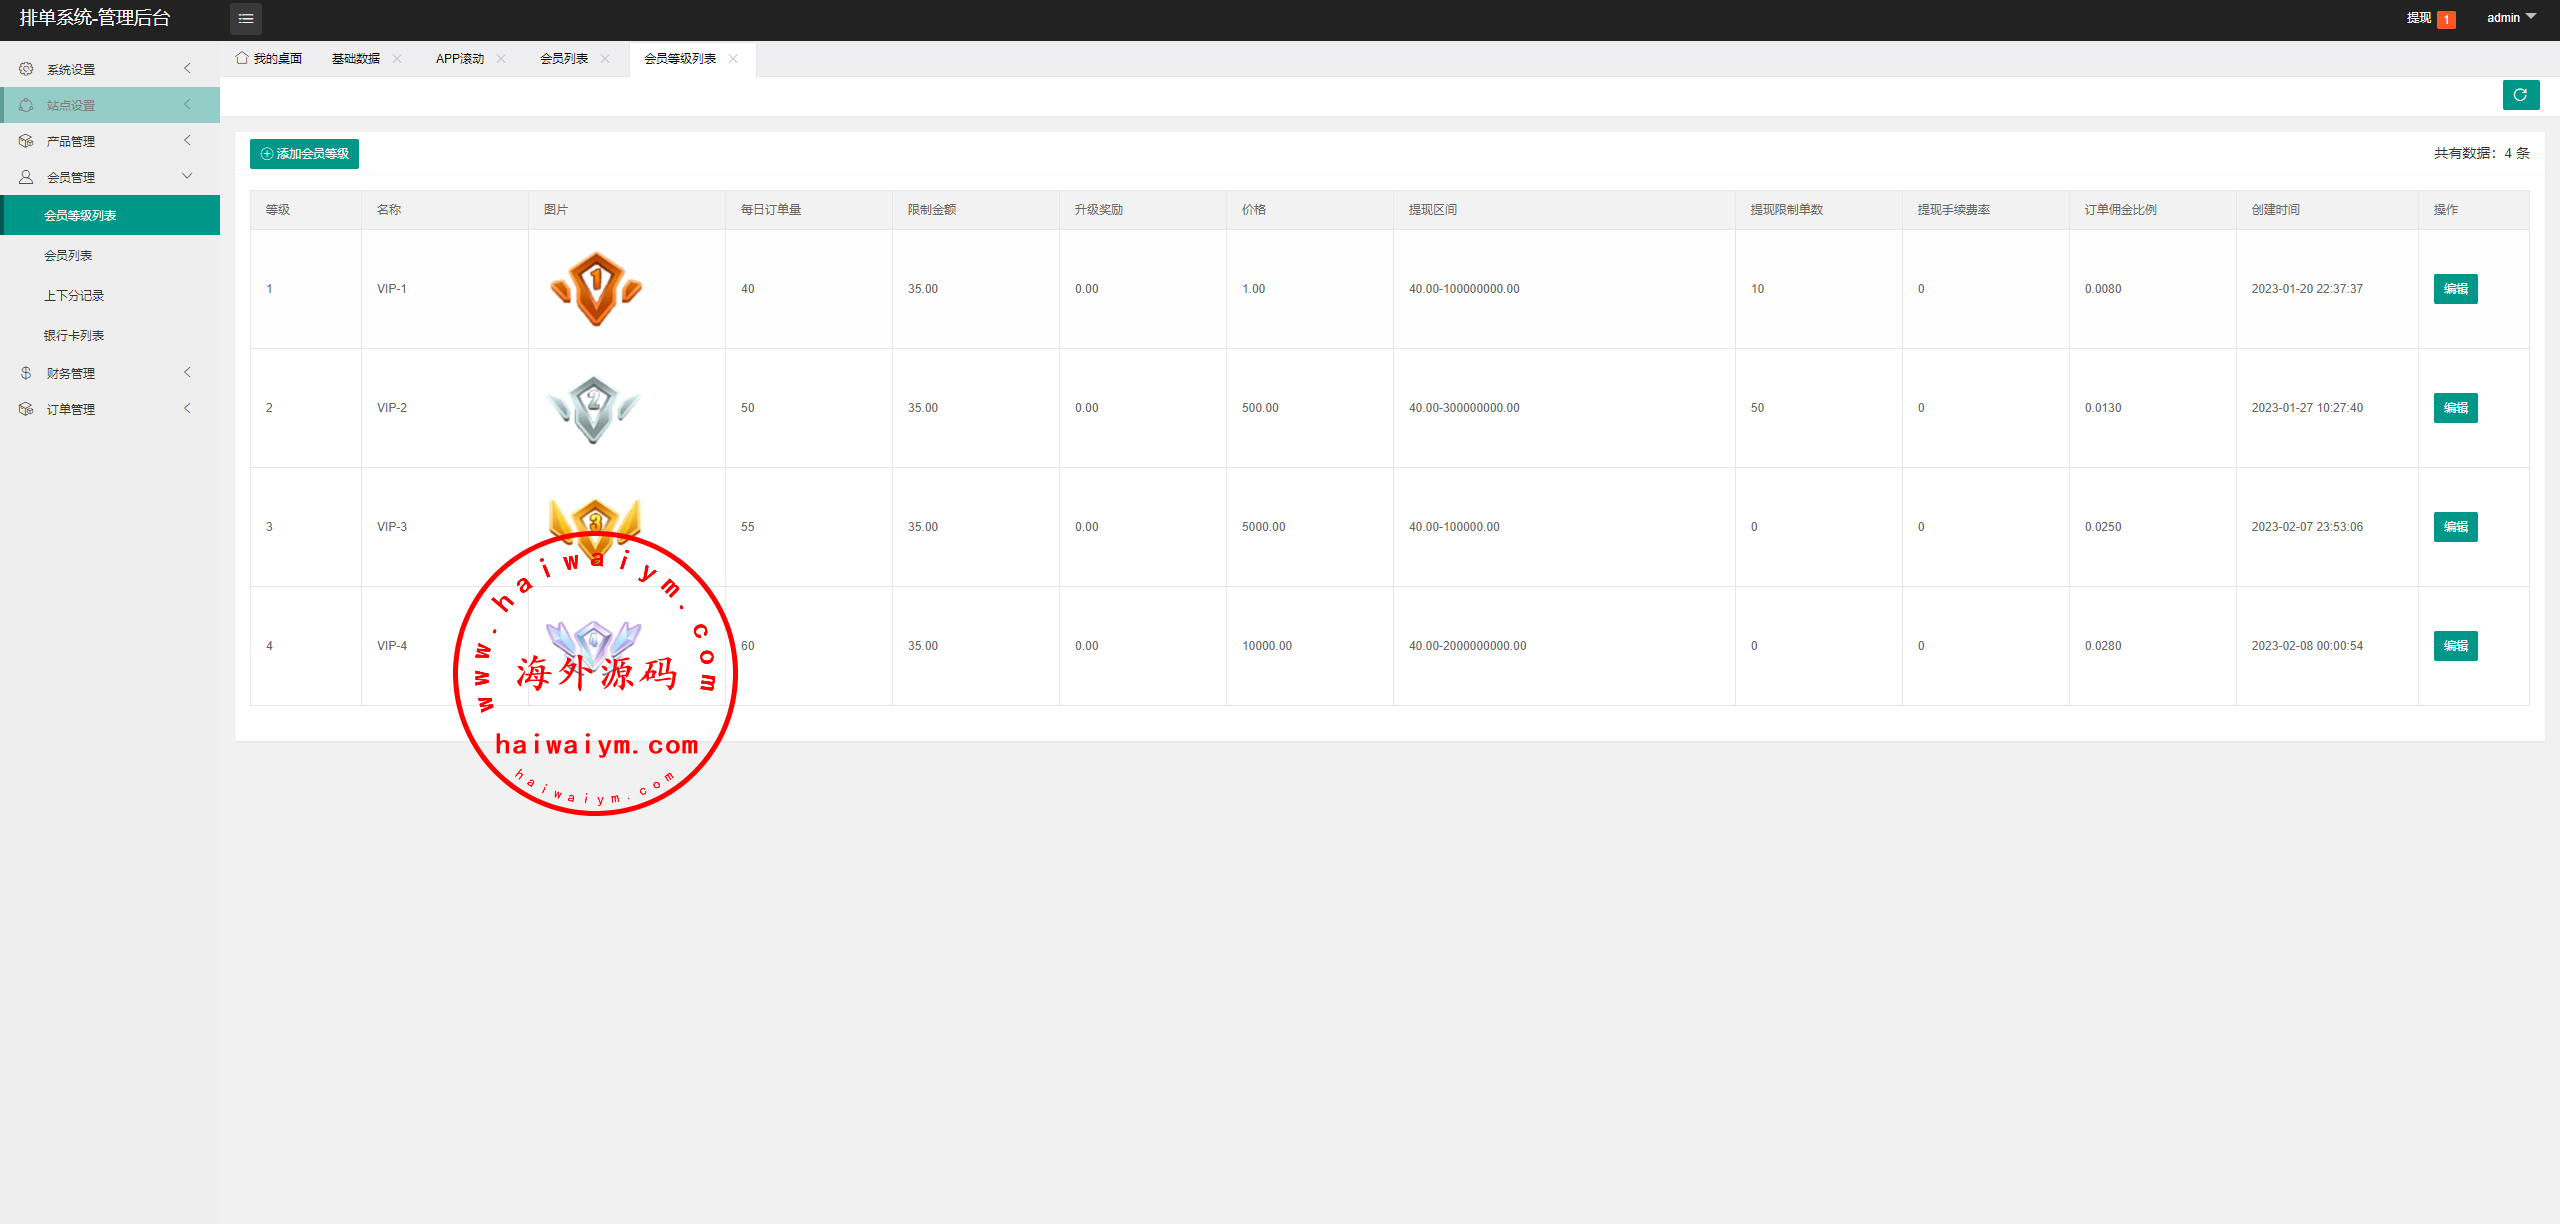Close the 基础数据 tab
Viewport: 2560px width, 1224px height.
coord(397,59)
